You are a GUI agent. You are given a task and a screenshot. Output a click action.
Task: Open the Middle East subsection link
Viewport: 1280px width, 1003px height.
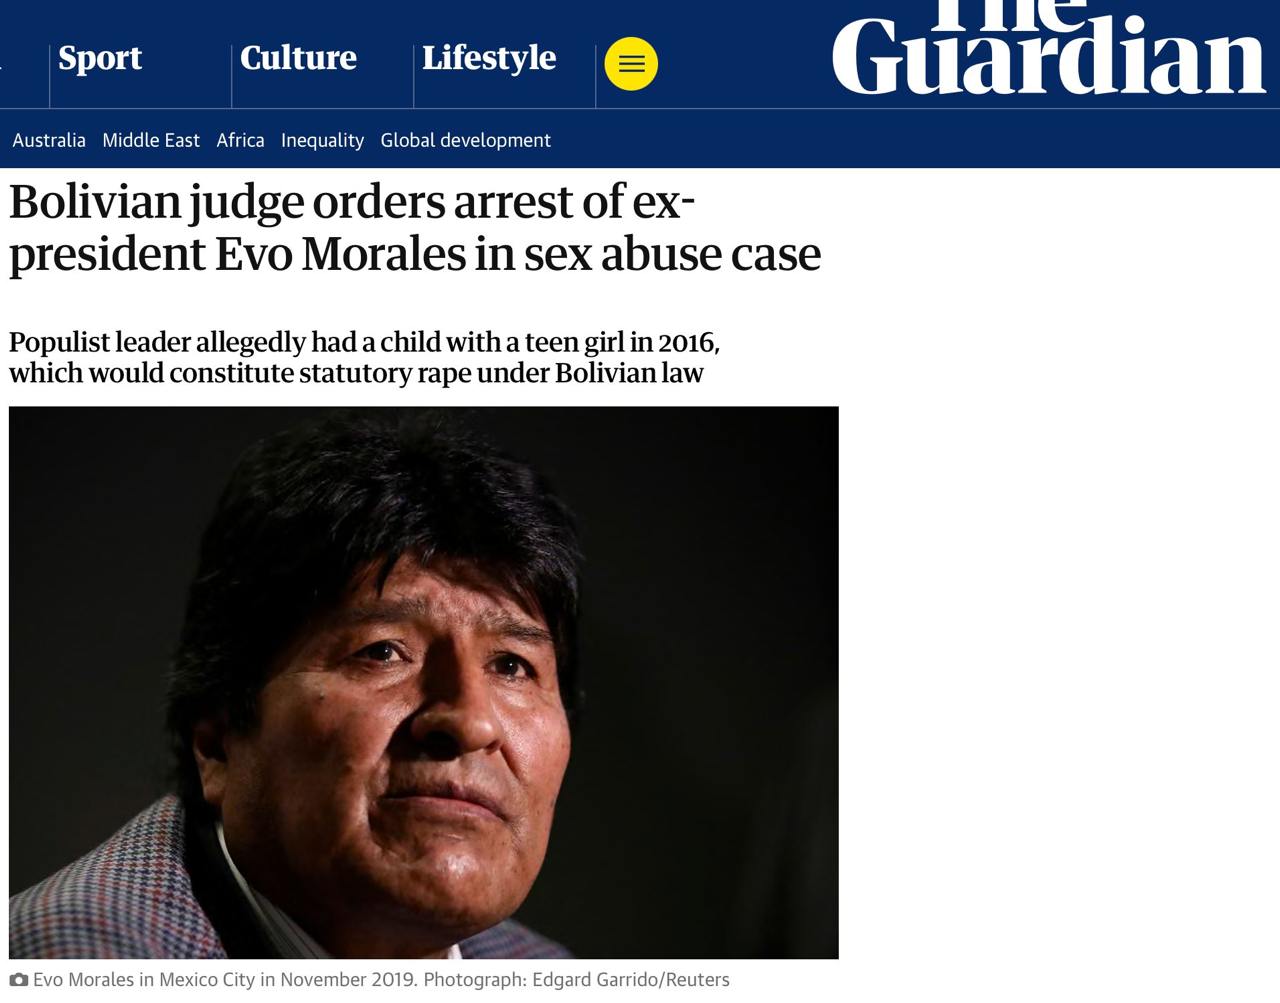point(151,140)
